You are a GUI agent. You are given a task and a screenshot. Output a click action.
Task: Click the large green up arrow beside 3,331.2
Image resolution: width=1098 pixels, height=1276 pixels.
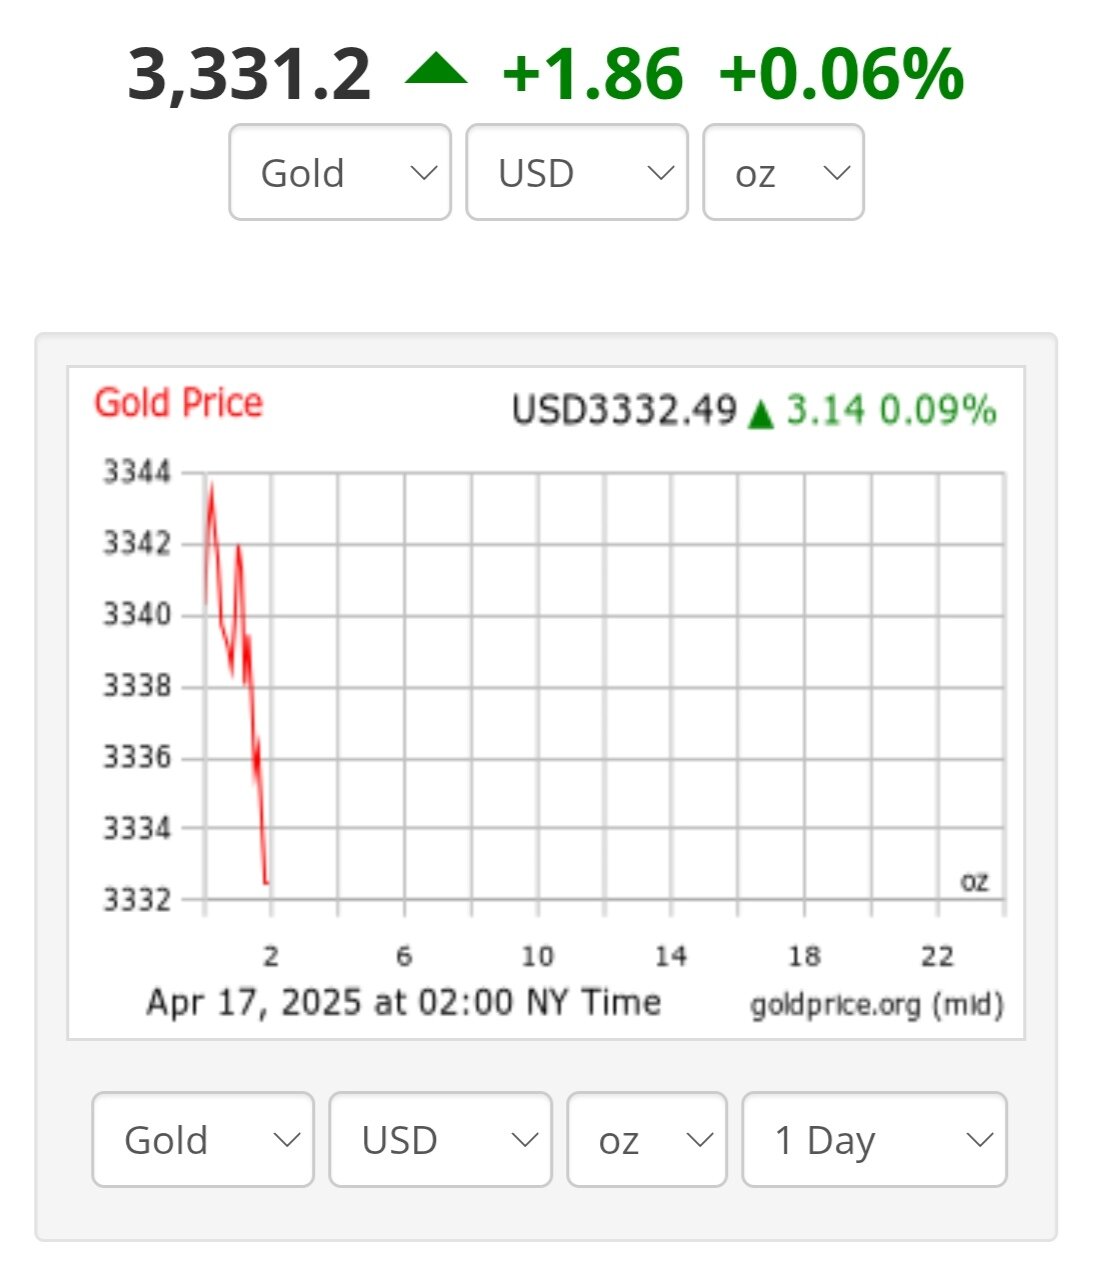[436, 71]
